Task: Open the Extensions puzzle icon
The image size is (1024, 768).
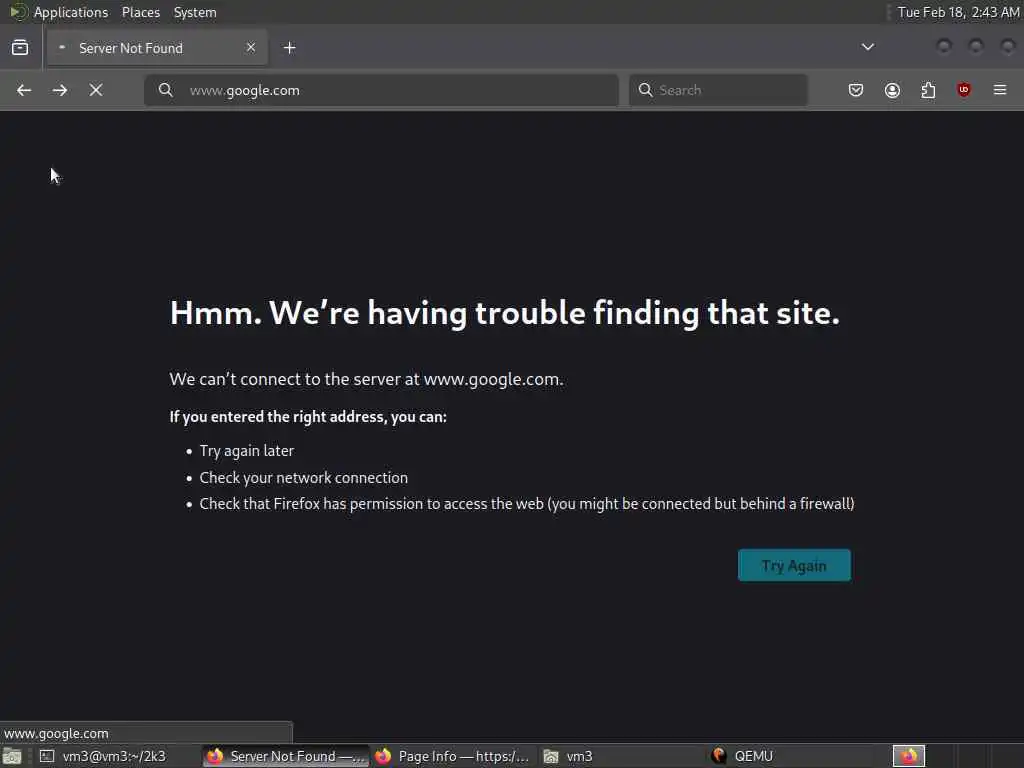Action: coord(928,90)
